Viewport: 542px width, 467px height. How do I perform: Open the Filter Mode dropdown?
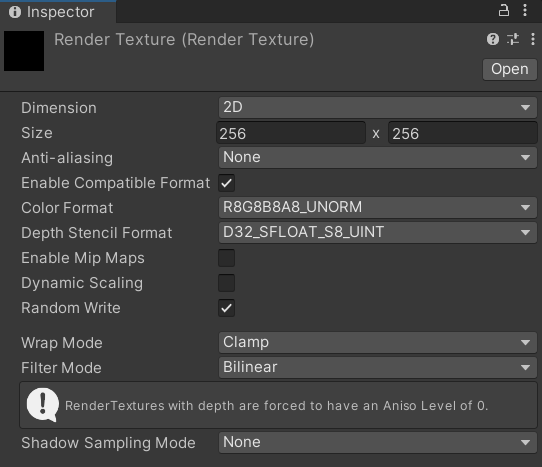(377, 367)
